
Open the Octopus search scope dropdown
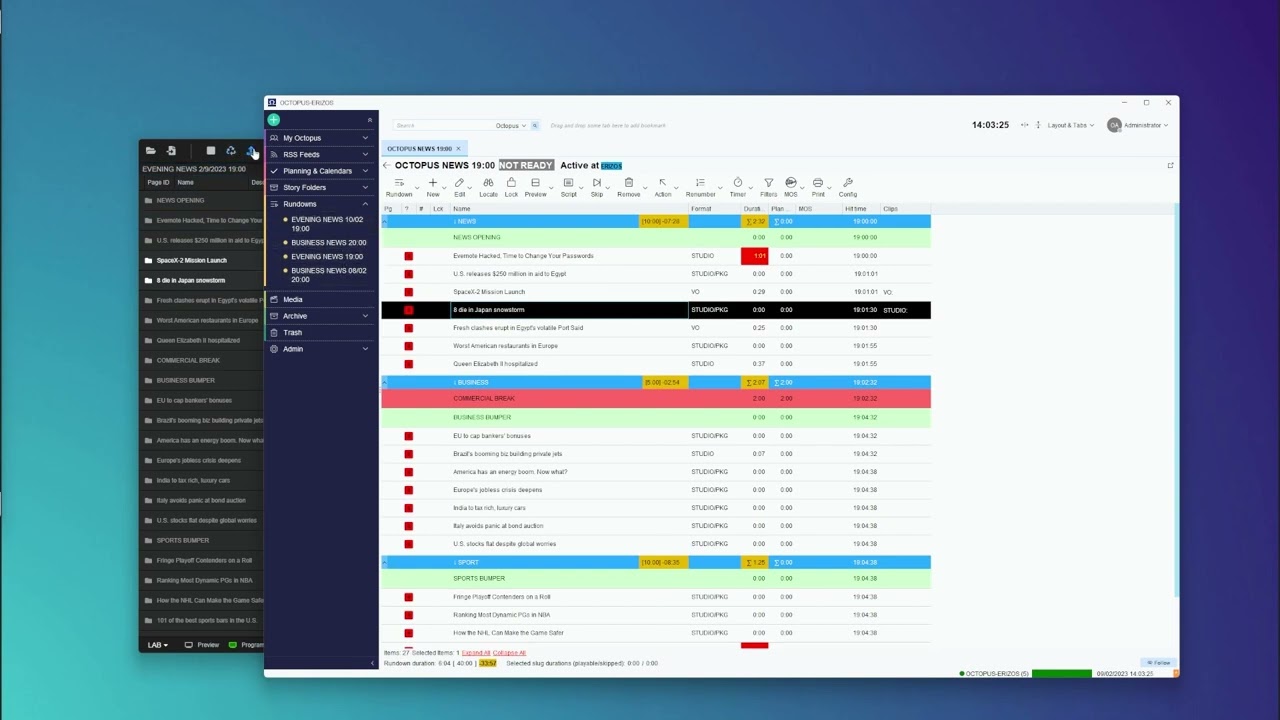[x=511, y=126]
